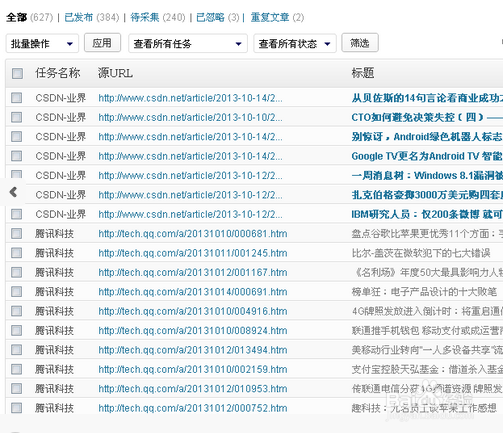Check the box for 010953.htm row
Screen dimensions: 503x433
click(16, 388)
